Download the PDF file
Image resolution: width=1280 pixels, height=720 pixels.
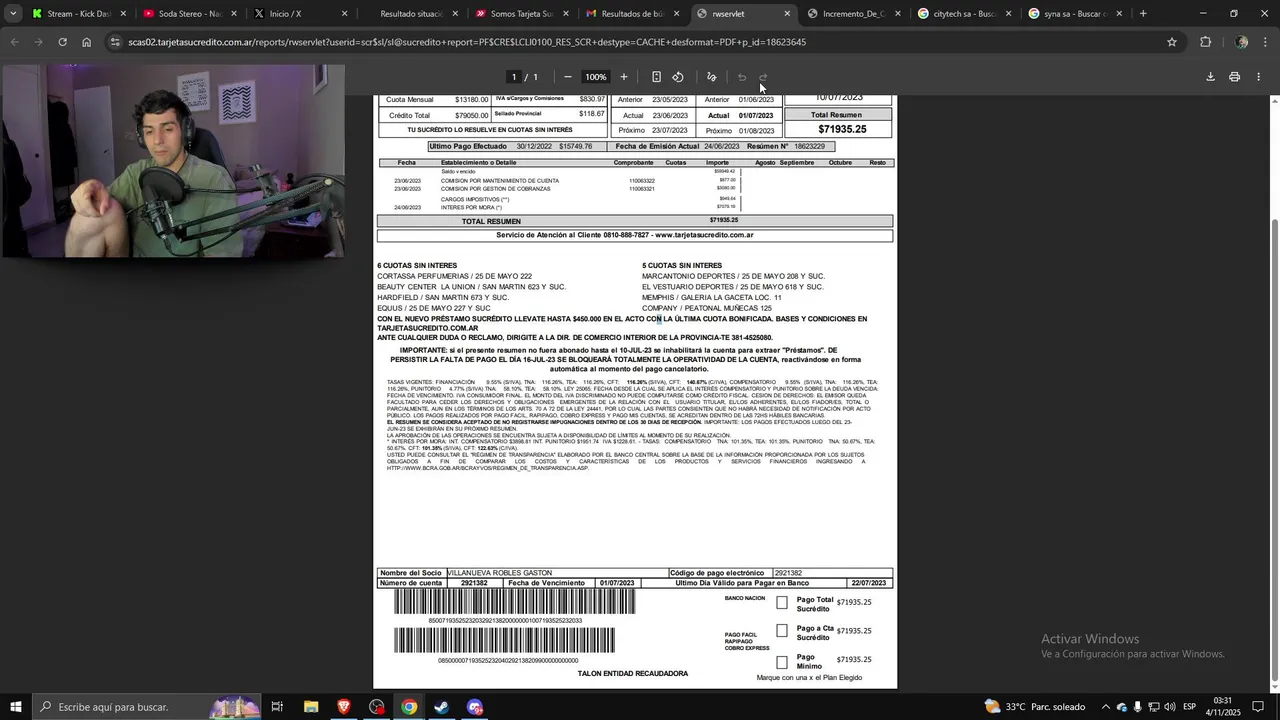pos(1210,77)
